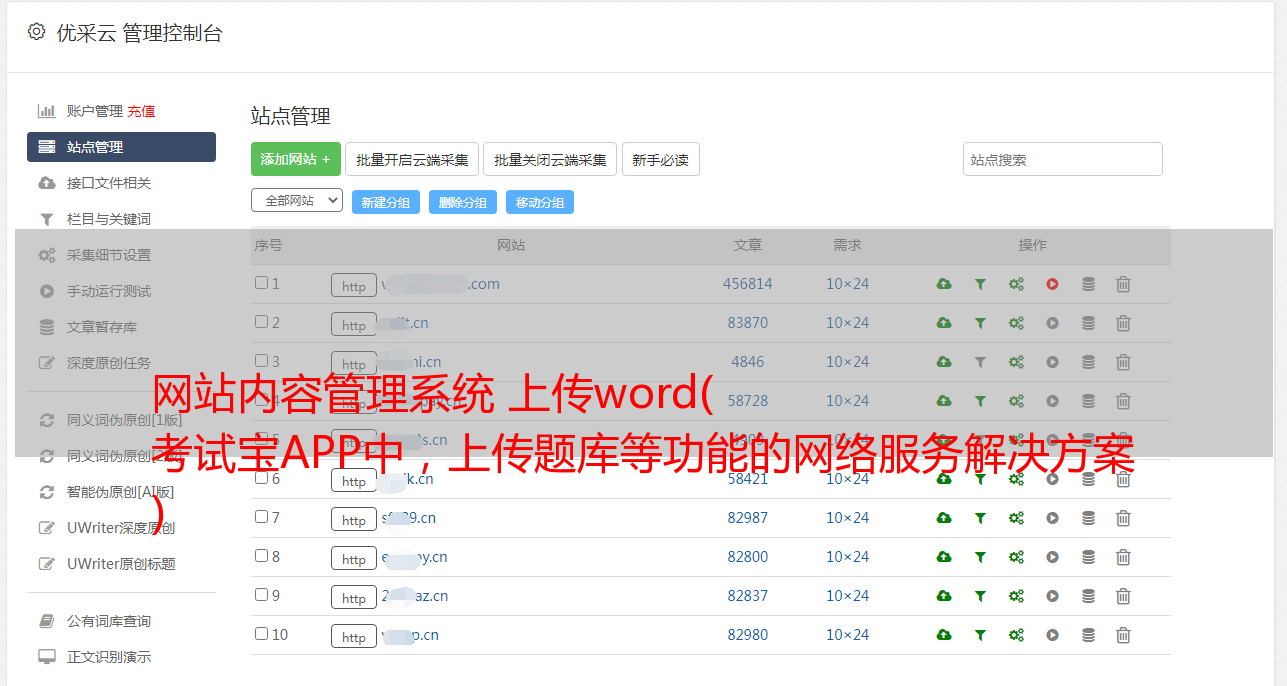Select the checkbox for row 2
Screen dimensions: 1287x686
261,322
